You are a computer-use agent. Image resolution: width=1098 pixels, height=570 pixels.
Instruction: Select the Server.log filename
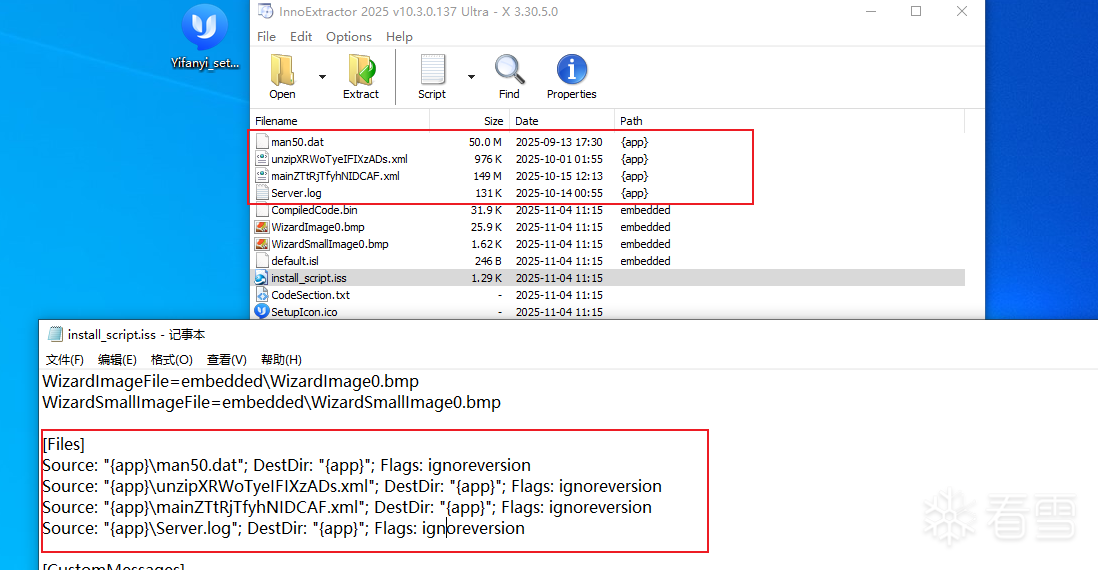[x=296, y=193]
